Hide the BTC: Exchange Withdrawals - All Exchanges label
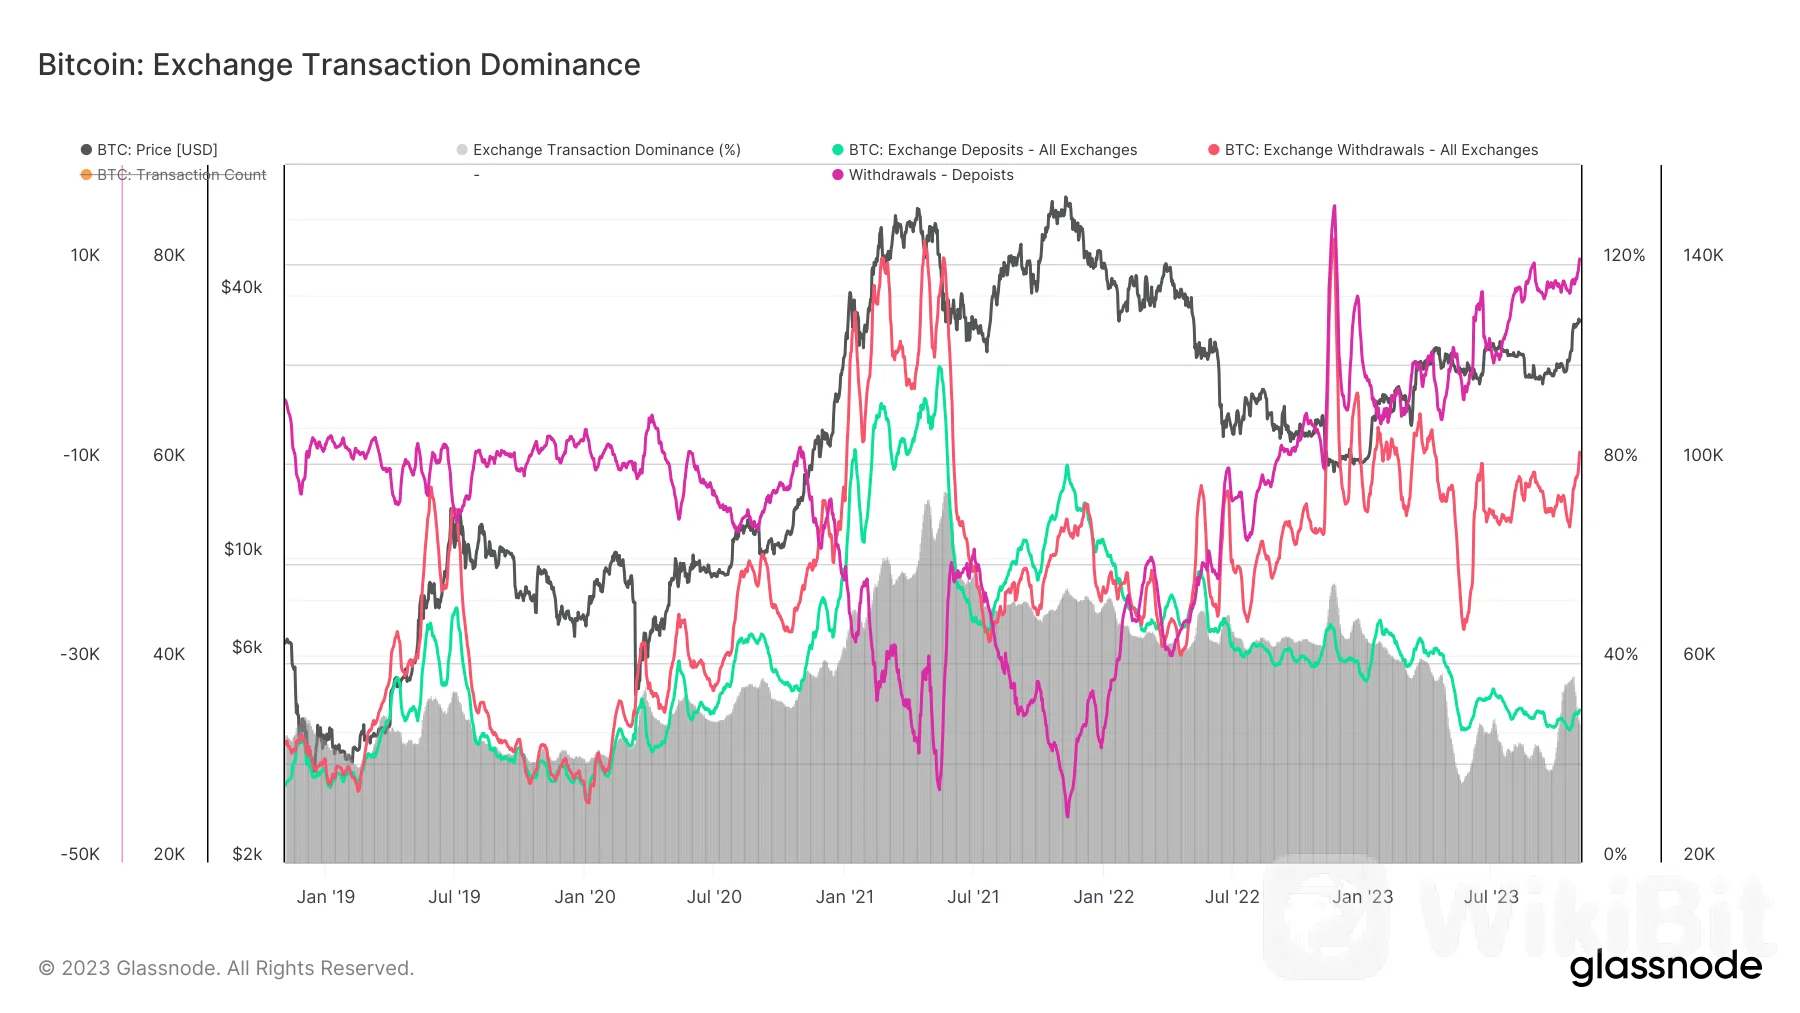 (1381, 150)
